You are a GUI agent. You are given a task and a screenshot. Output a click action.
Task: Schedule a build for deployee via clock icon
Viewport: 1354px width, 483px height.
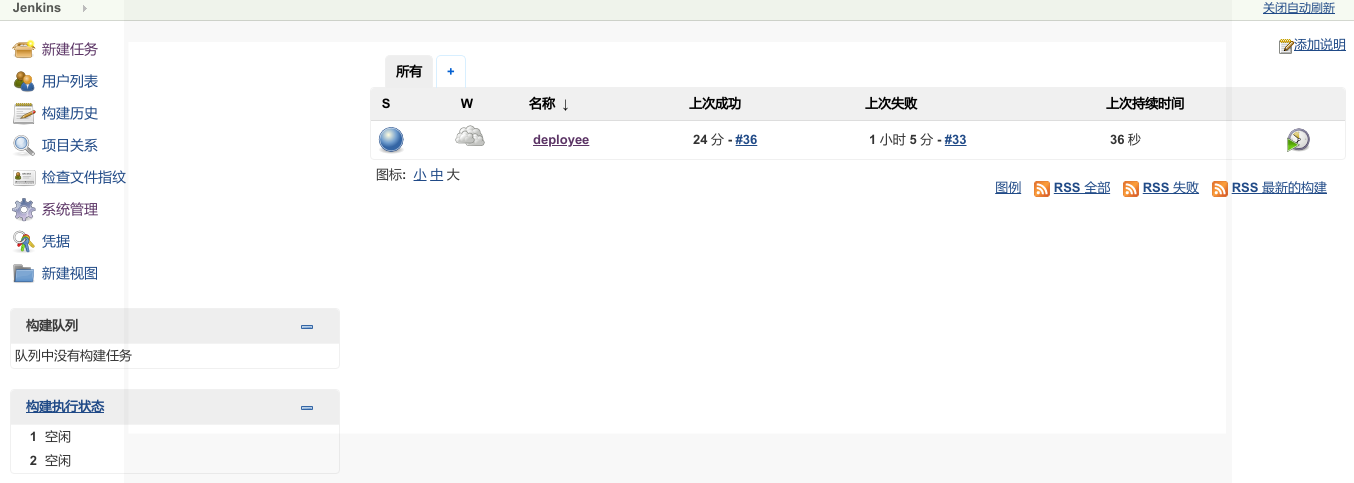[x=1298, y=140]
